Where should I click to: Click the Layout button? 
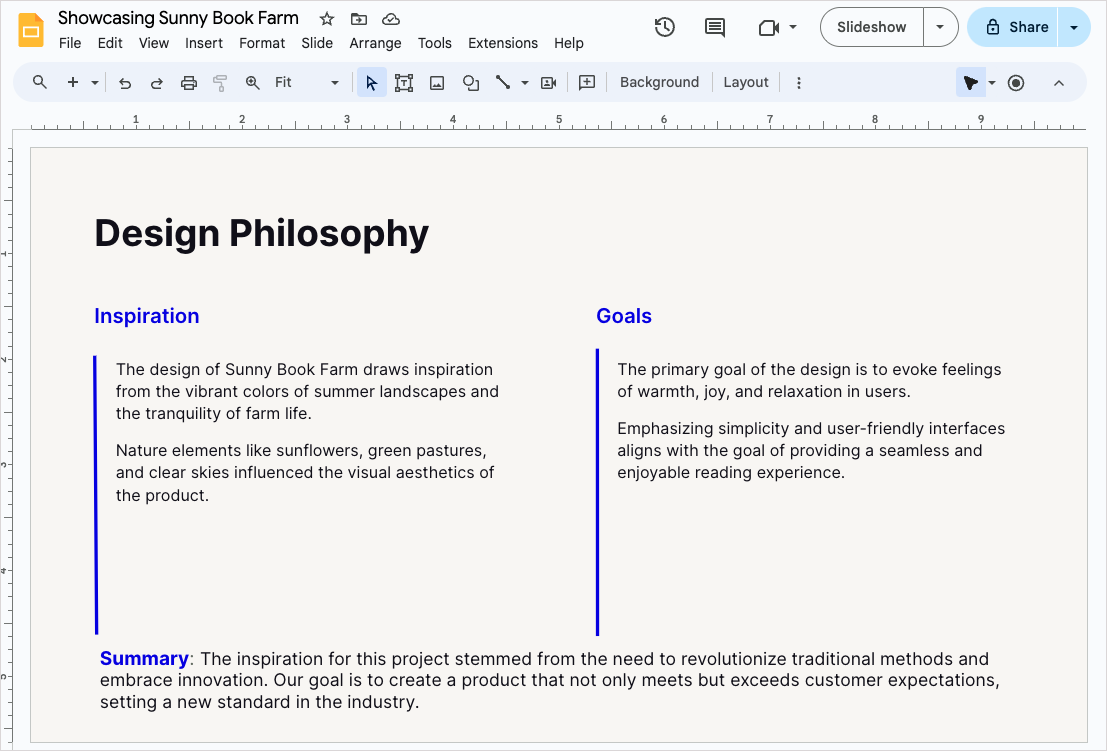(x=746, y=83)
